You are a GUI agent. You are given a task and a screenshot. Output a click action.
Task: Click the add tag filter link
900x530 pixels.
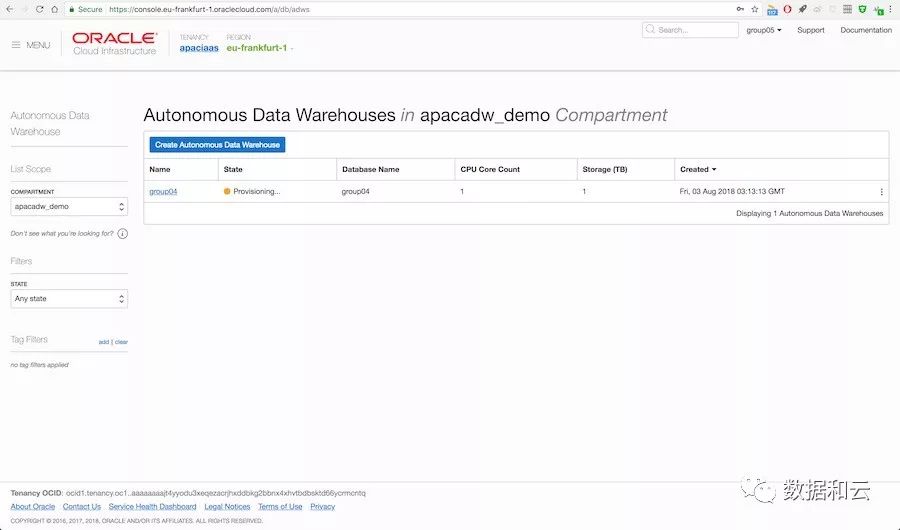coord(103,342)
